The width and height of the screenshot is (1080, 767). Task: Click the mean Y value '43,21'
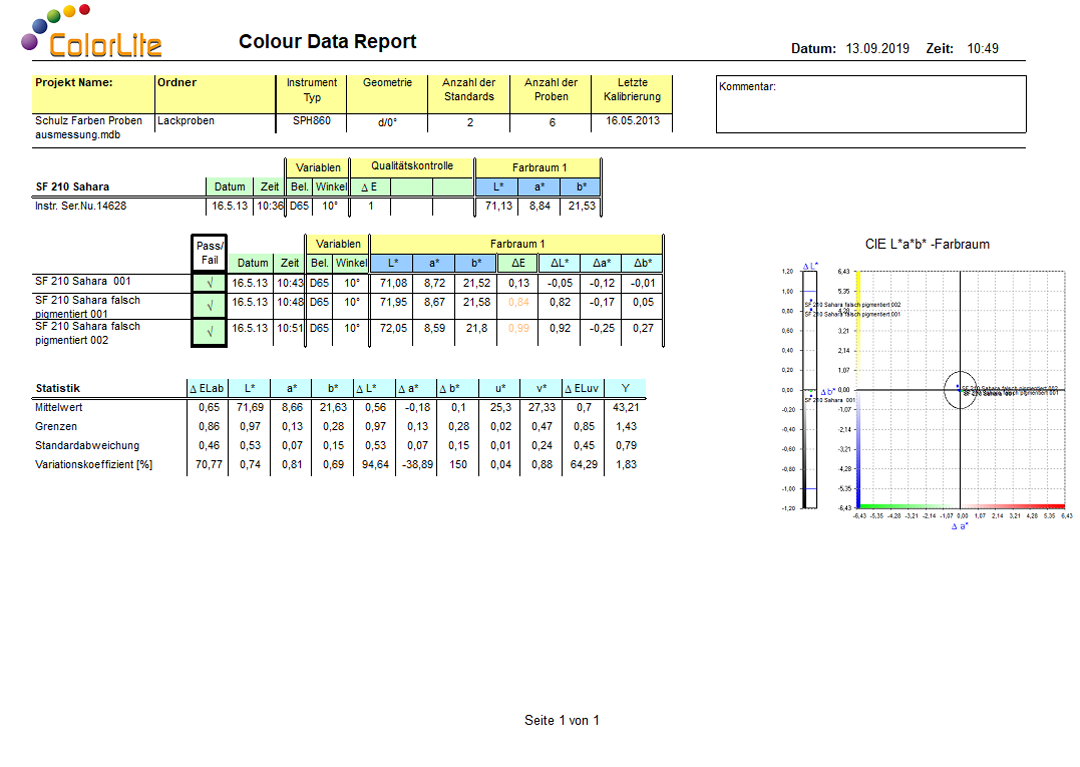pos(626,408)
